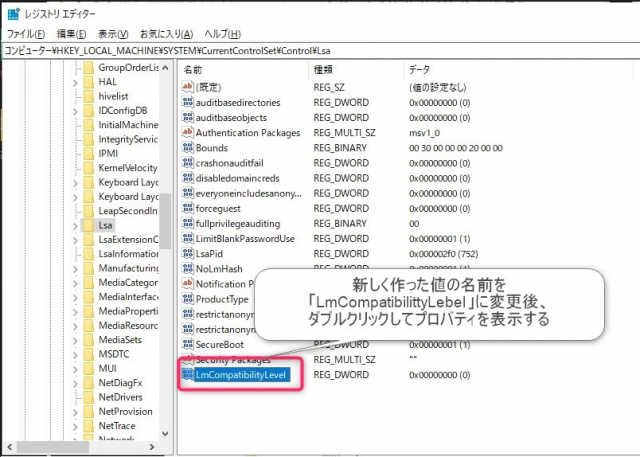
Task: Select the everyoneincludesanony... value
Action: 248,193
